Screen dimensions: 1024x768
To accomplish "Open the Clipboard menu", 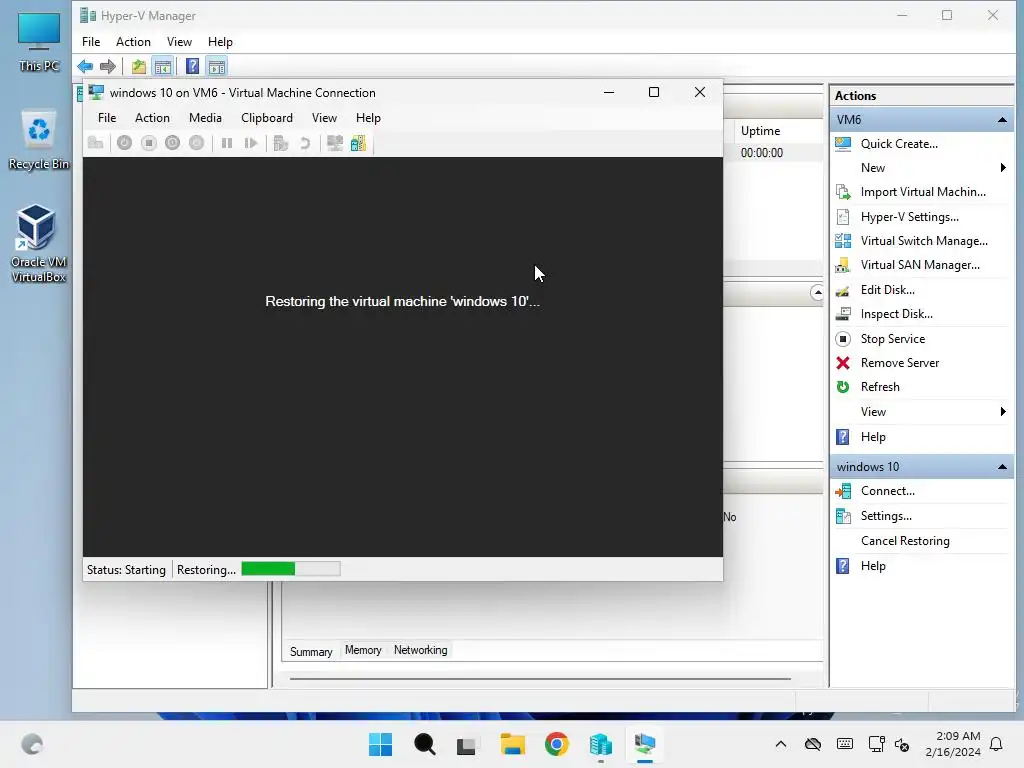I will pos(266,118).
